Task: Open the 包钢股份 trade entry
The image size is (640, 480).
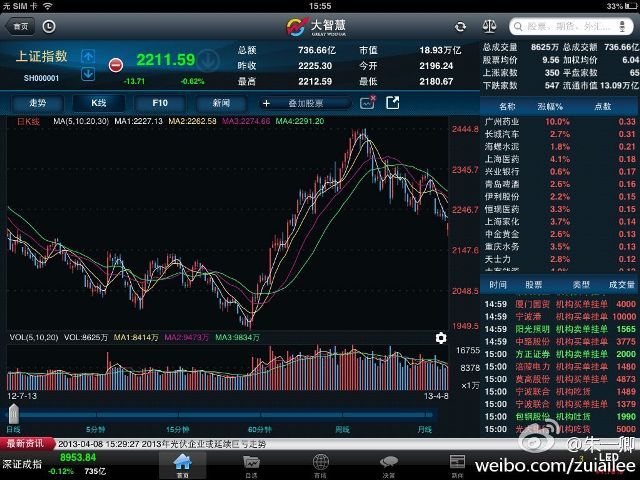Action: tap(560, 417)
